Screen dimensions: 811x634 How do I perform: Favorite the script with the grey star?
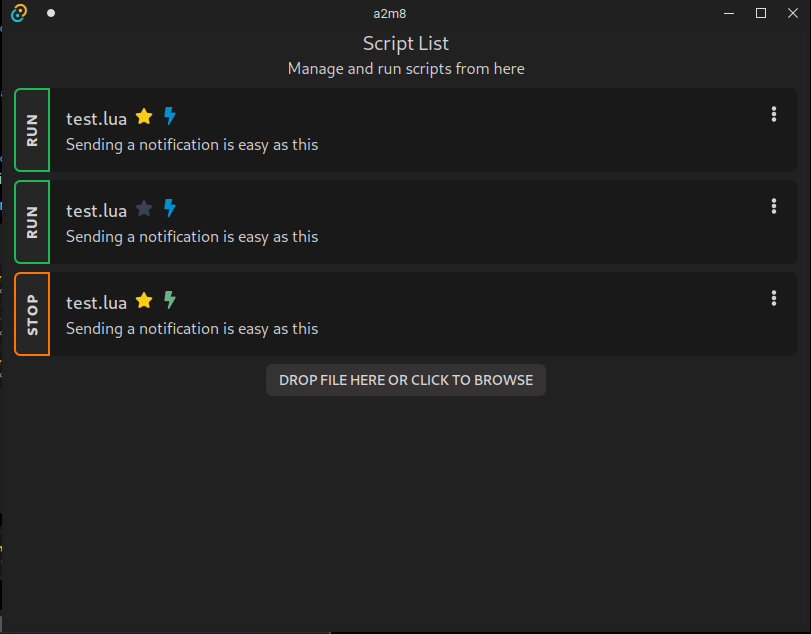(x=144, y=209)
